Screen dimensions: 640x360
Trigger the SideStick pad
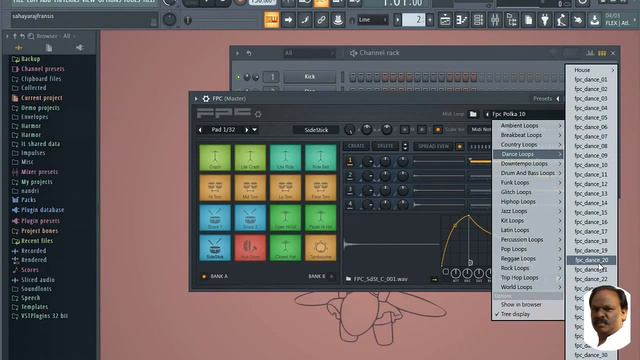tap(215, 248)
